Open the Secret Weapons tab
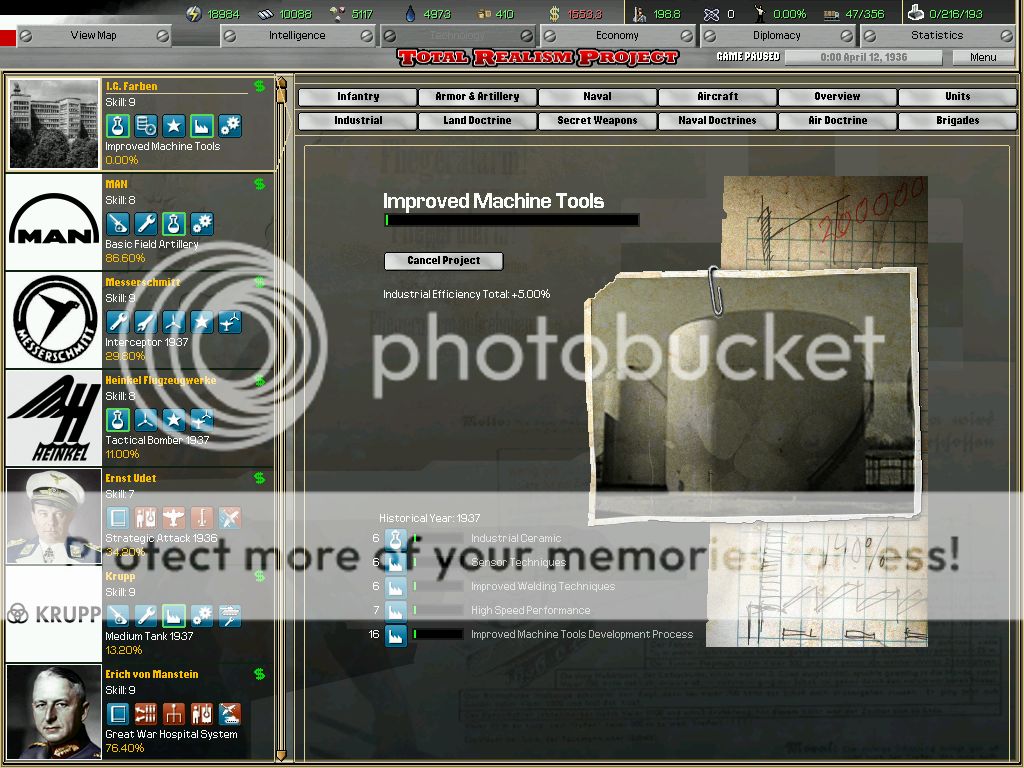This screenshot has width=1024, height=768. point(597,120)
